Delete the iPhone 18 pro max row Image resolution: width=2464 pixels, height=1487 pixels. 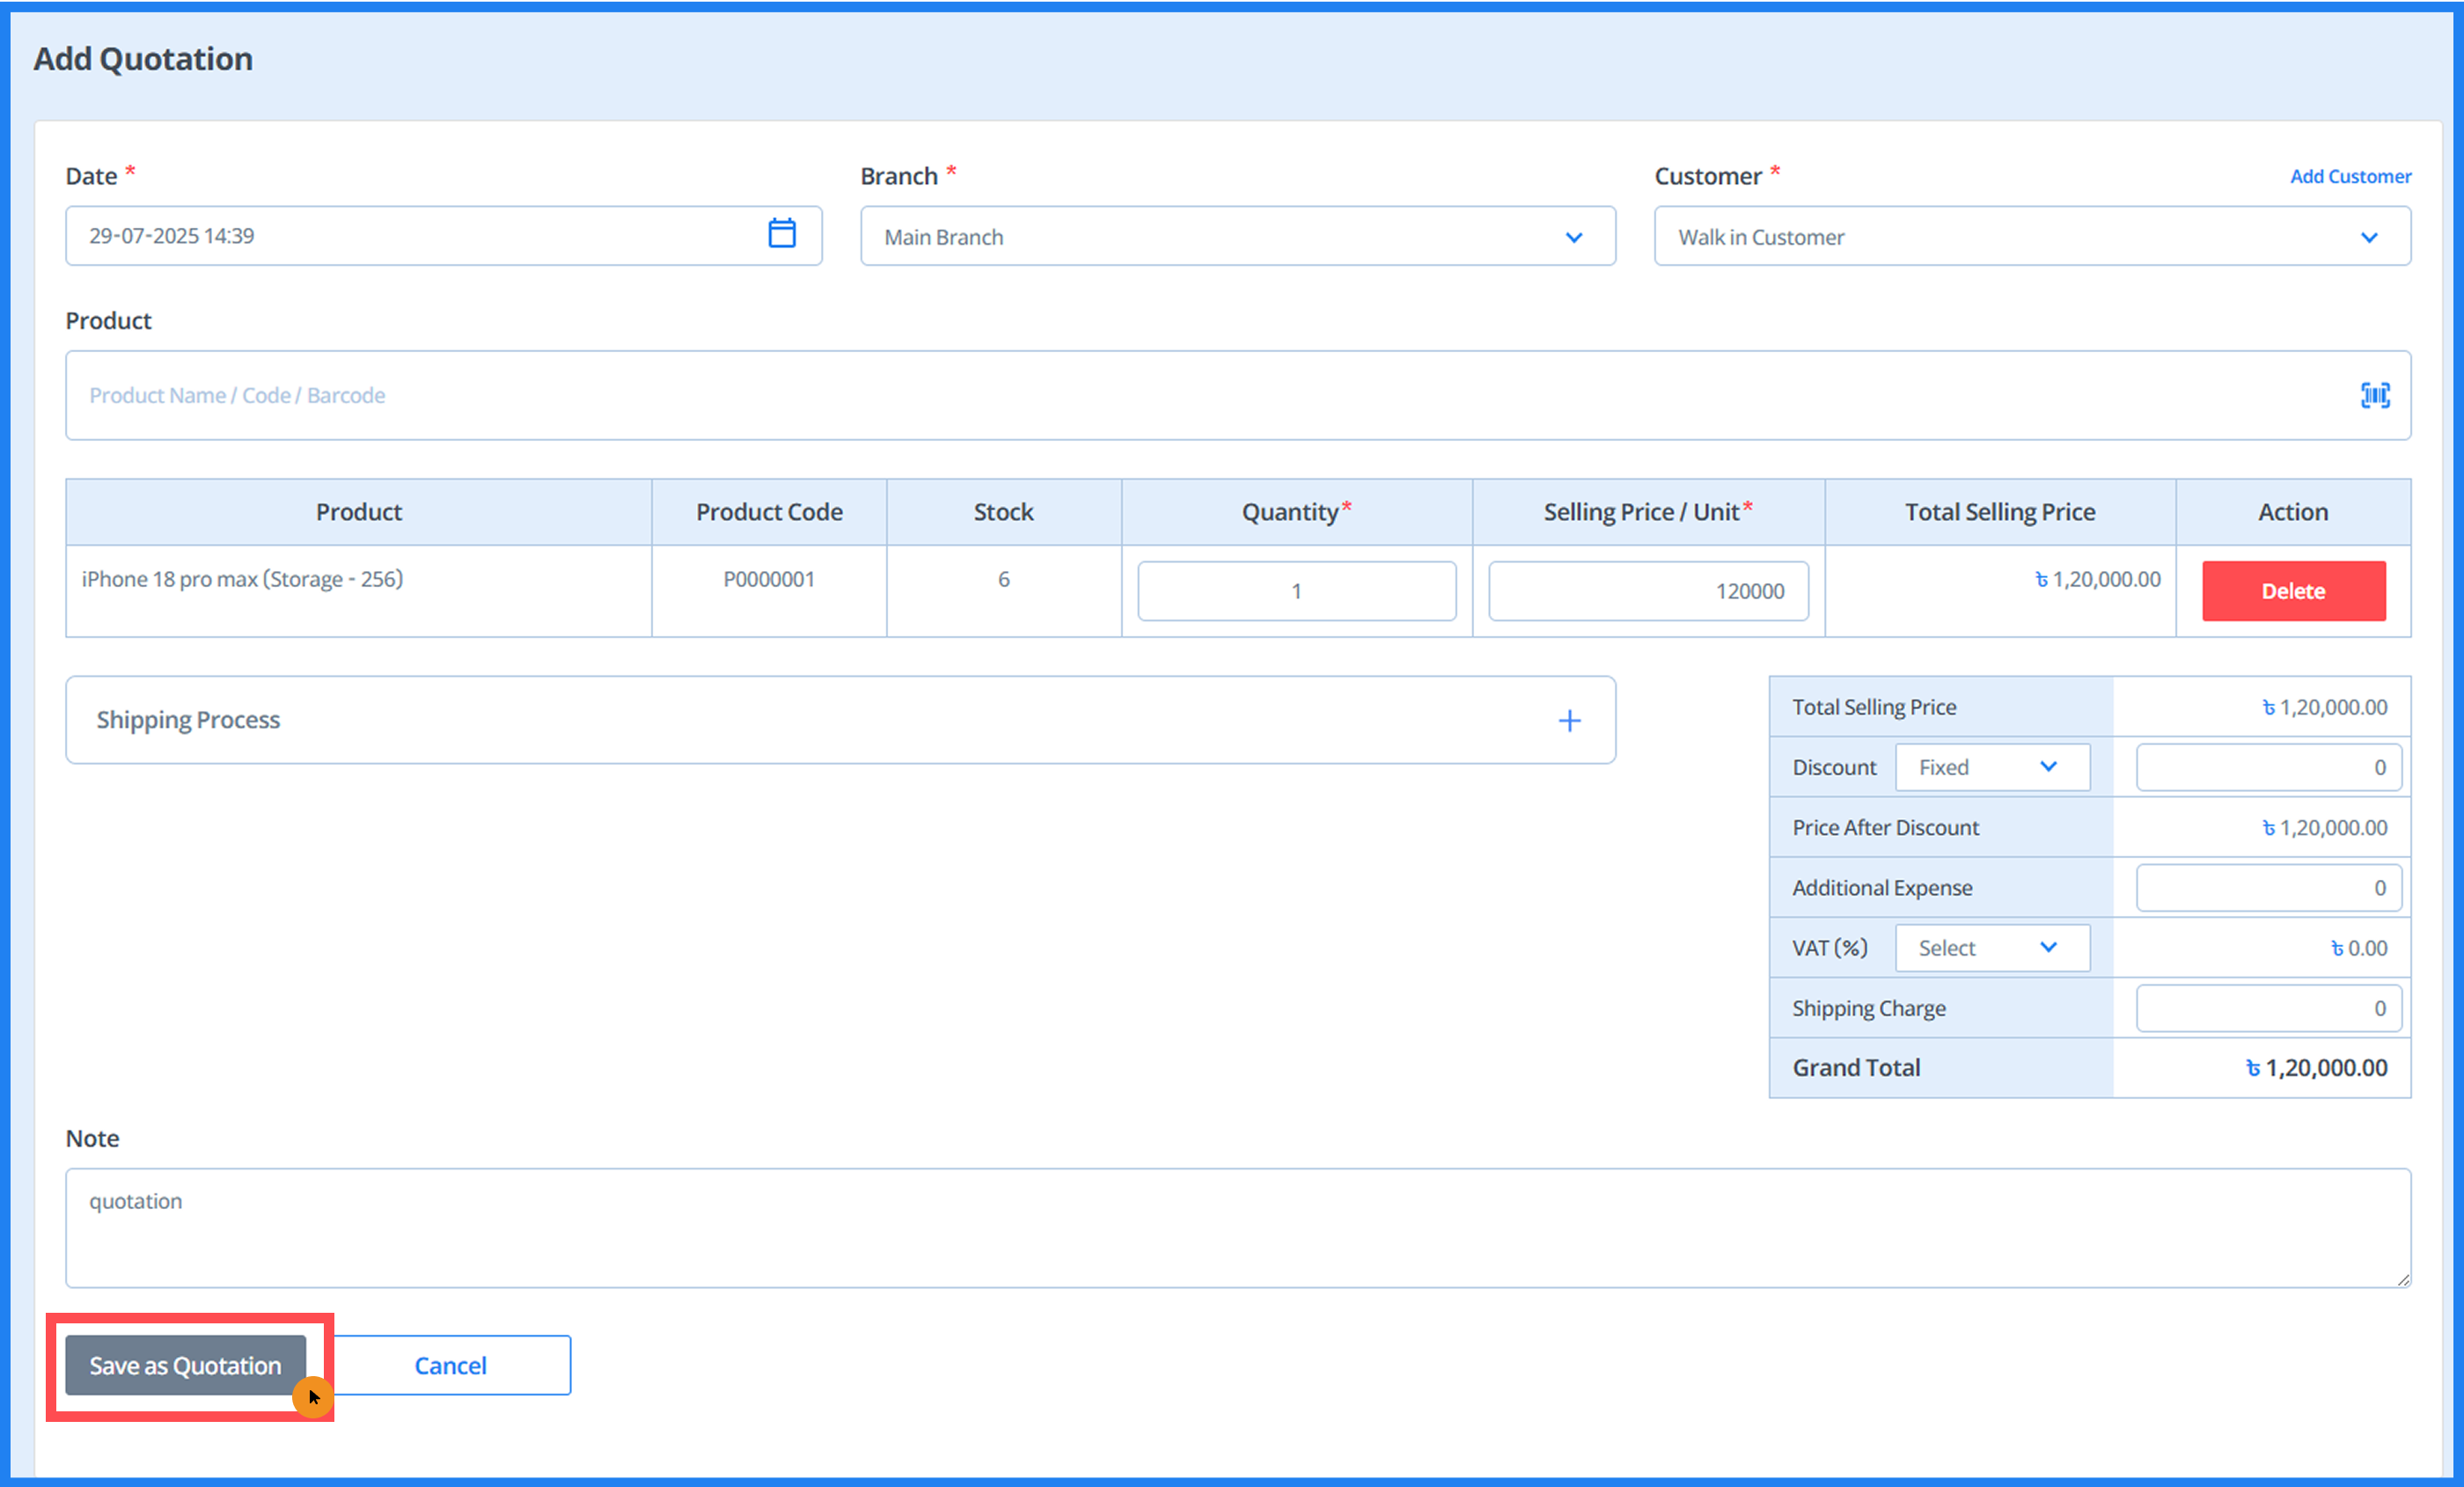(x=2293, y=591)
